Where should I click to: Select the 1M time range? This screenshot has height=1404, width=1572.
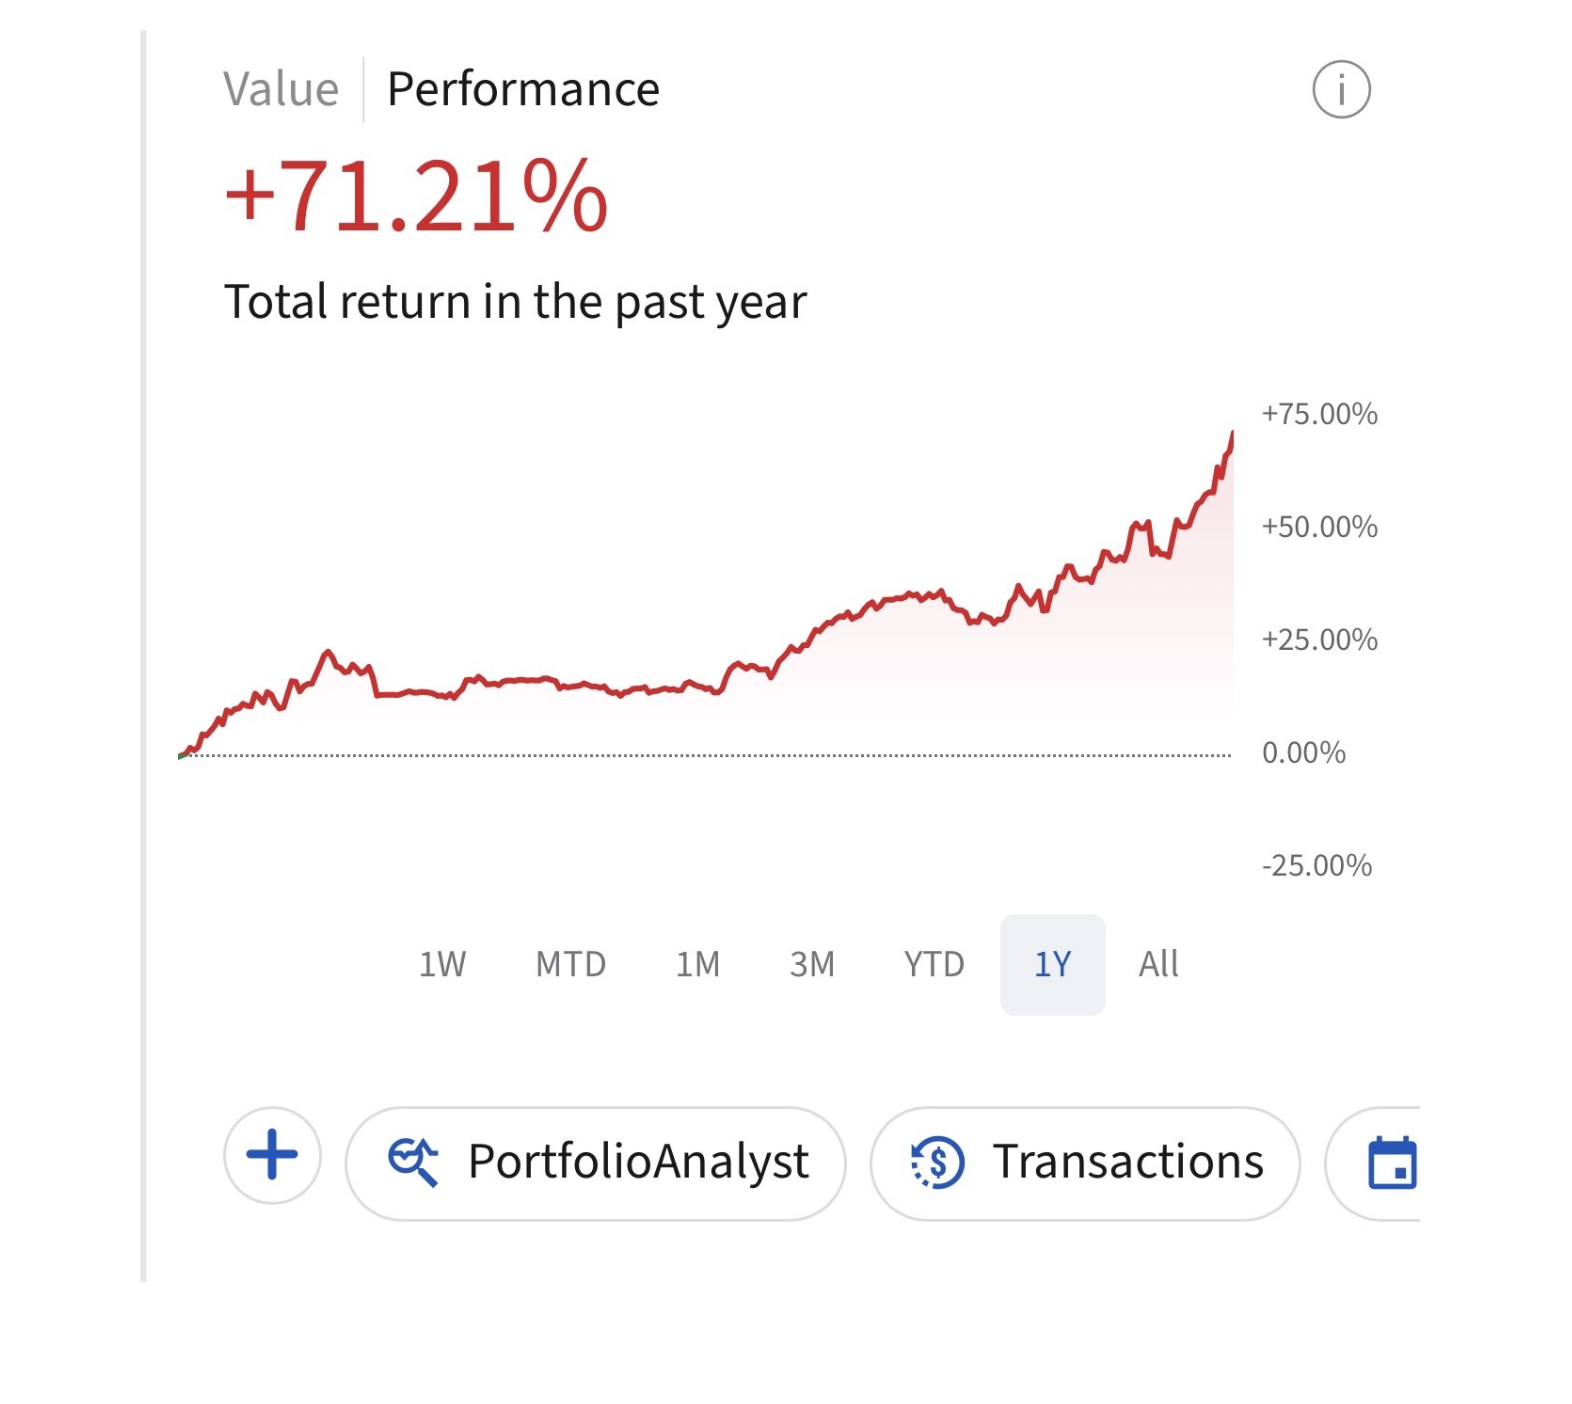(698, 964)
